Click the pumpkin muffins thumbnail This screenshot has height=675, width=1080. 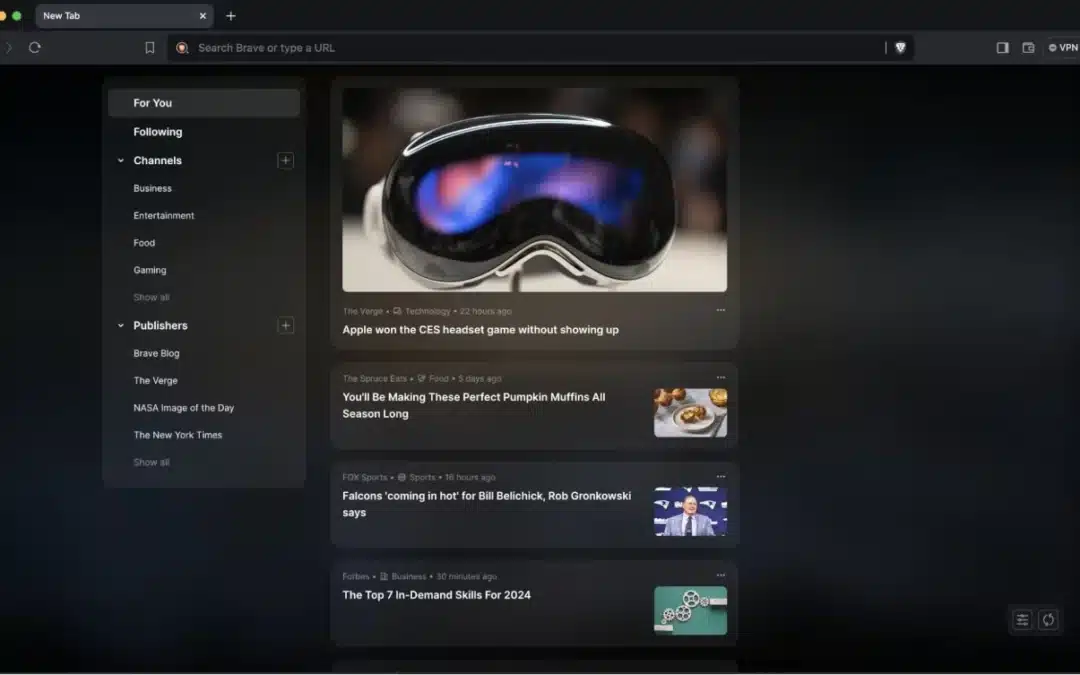[690, 413]
